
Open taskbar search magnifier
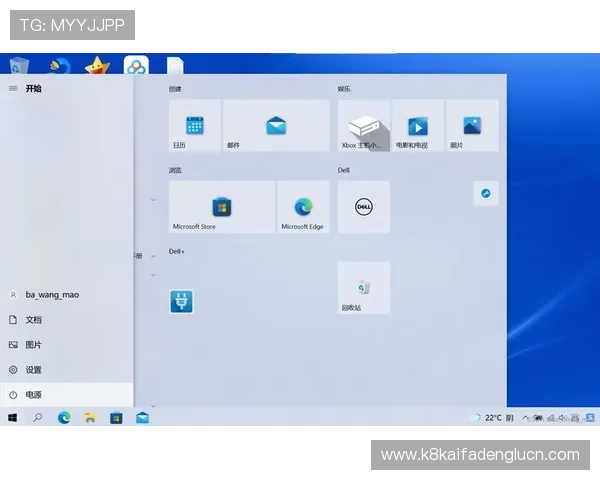click(x=38, y=418)
